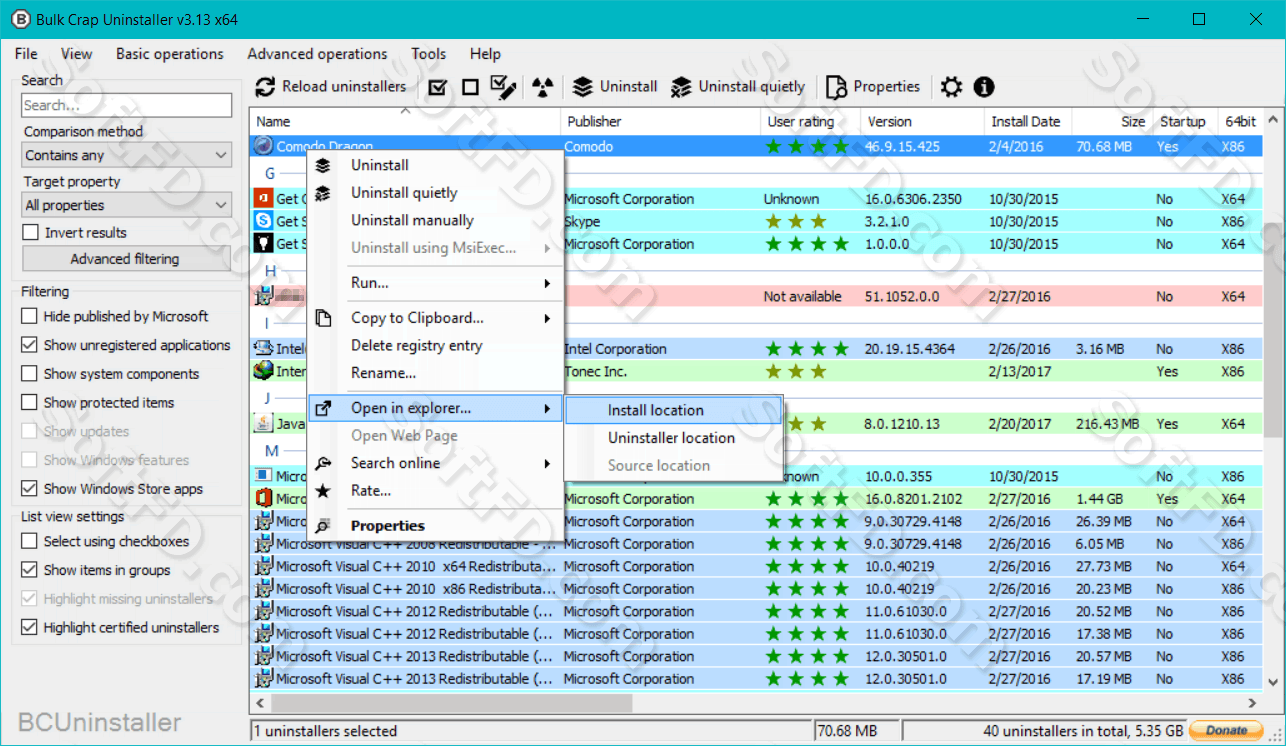Screen dimensions: 1286x746
Task: Click the Uninstall layers icon in toolbar
Action: pos(583,87)
